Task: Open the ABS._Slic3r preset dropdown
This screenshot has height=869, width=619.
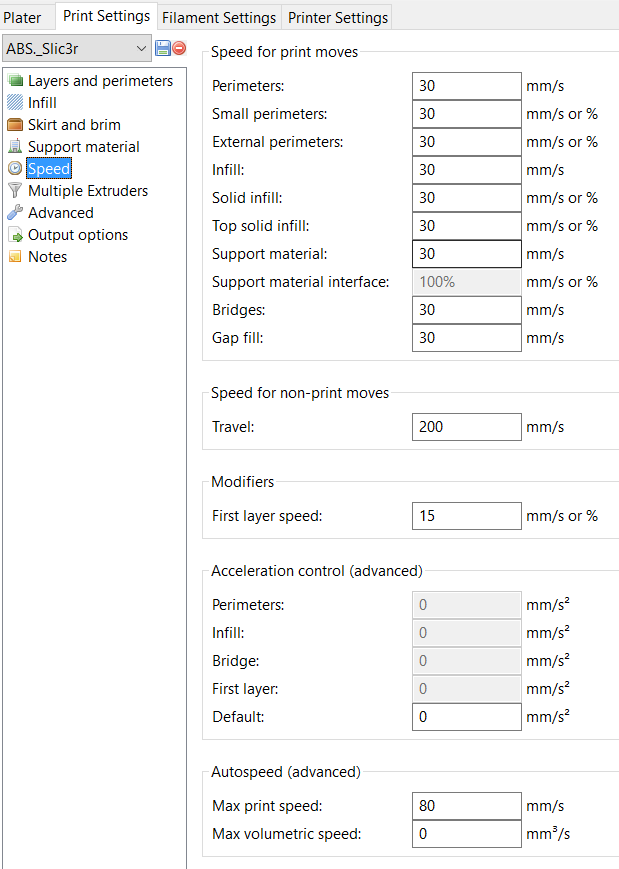Action: (76, 48)
